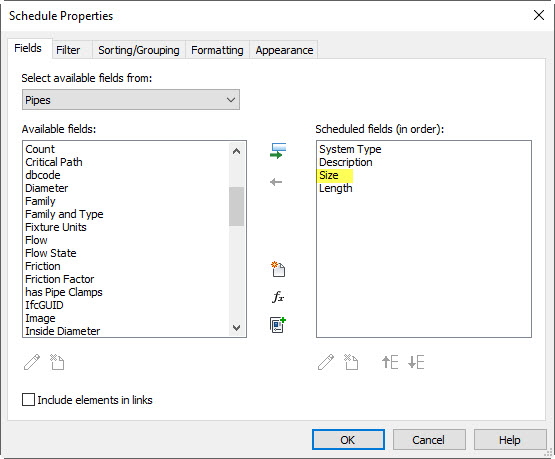Click Delete parameter icon under Available fields
This screenshot has height=459, width=555.
pos(57,362)
